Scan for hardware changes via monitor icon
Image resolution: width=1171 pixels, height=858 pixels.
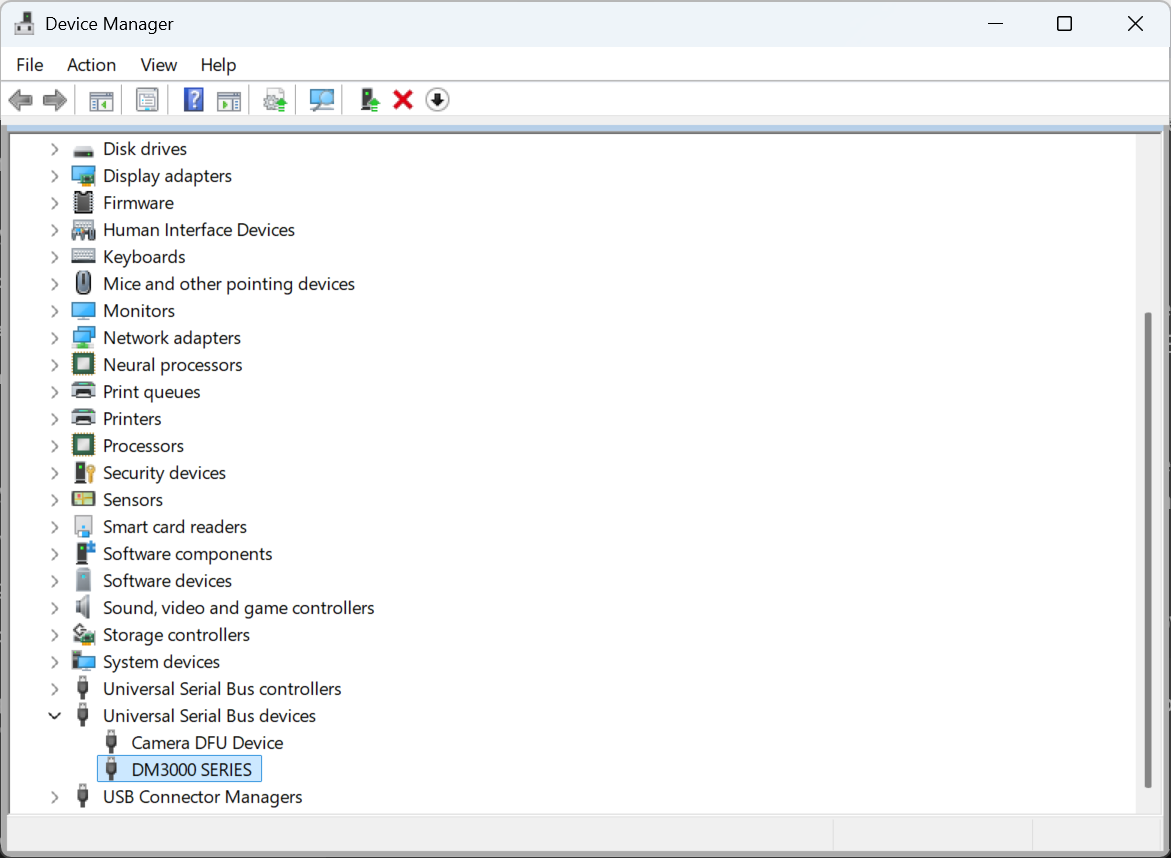[x=322, y=100]
